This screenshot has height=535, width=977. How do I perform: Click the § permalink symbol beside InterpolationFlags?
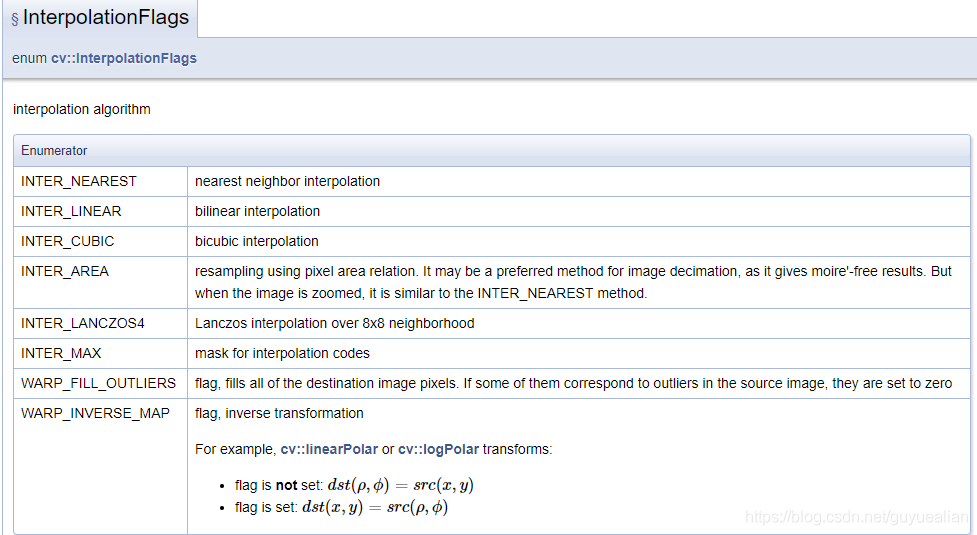click(x=15, y=19)
